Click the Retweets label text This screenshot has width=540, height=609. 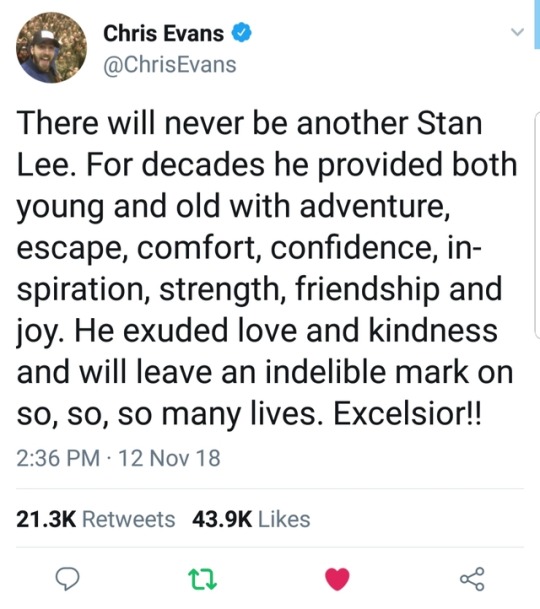tap(129, 520)
